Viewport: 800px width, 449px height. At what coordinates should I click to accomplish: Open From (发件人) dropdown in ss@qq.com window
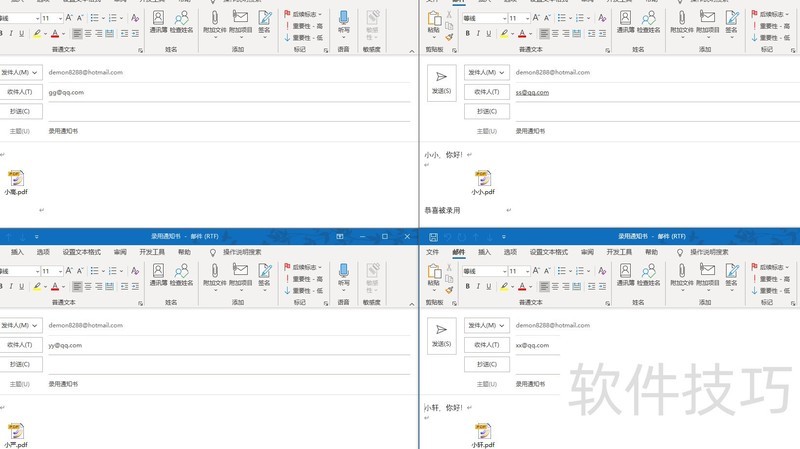tap(487, 72)
